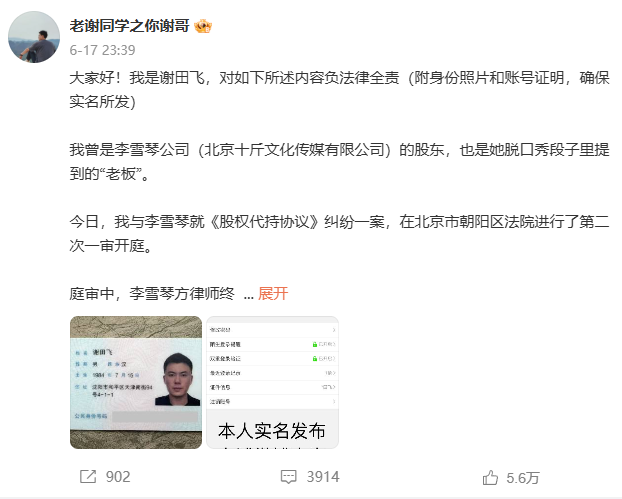Click top row chevron in settings screenshot
This screenshot has width=622, height=499.
(x=334, y=330)
